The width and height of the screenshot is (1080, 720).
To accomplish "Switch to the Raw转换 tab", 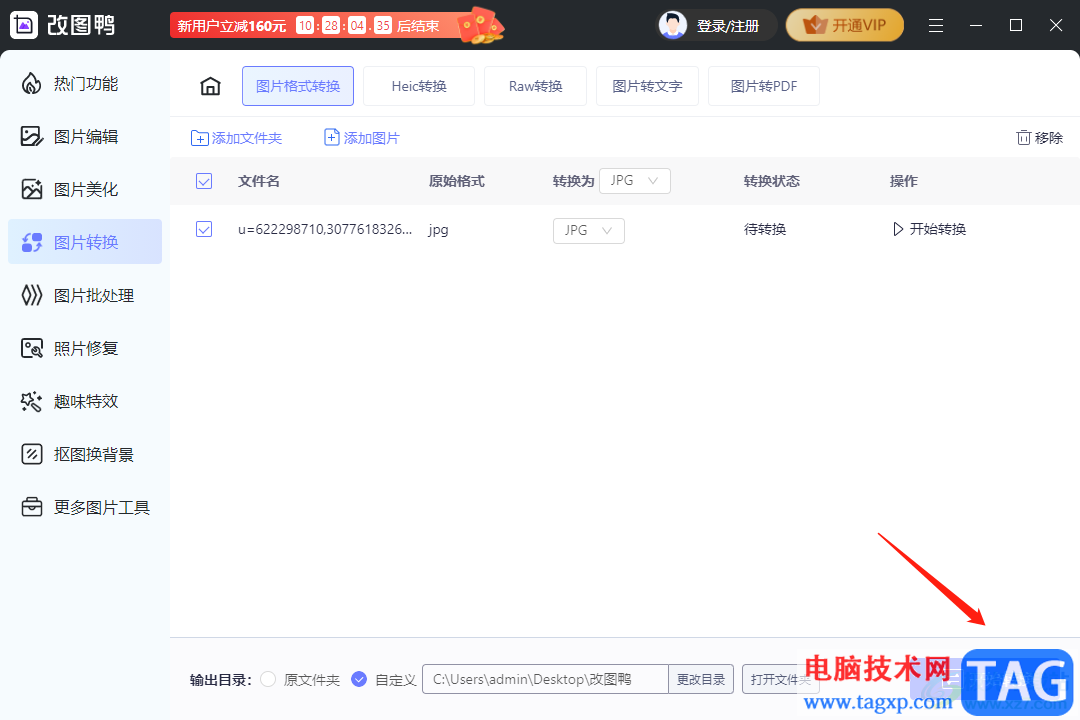I will [535, 86].
